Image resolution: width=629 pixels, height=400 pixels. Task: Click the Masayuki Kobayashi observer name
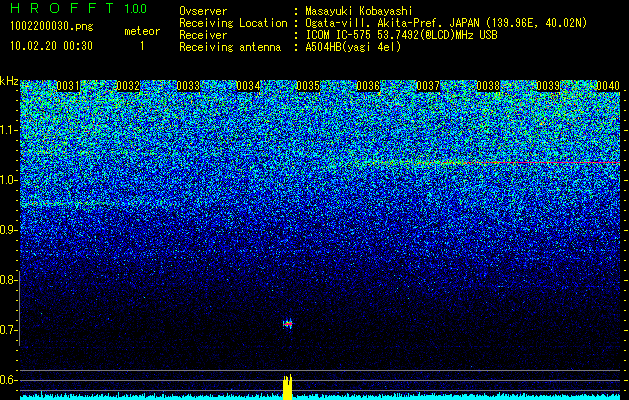click(x=359, y=11)
